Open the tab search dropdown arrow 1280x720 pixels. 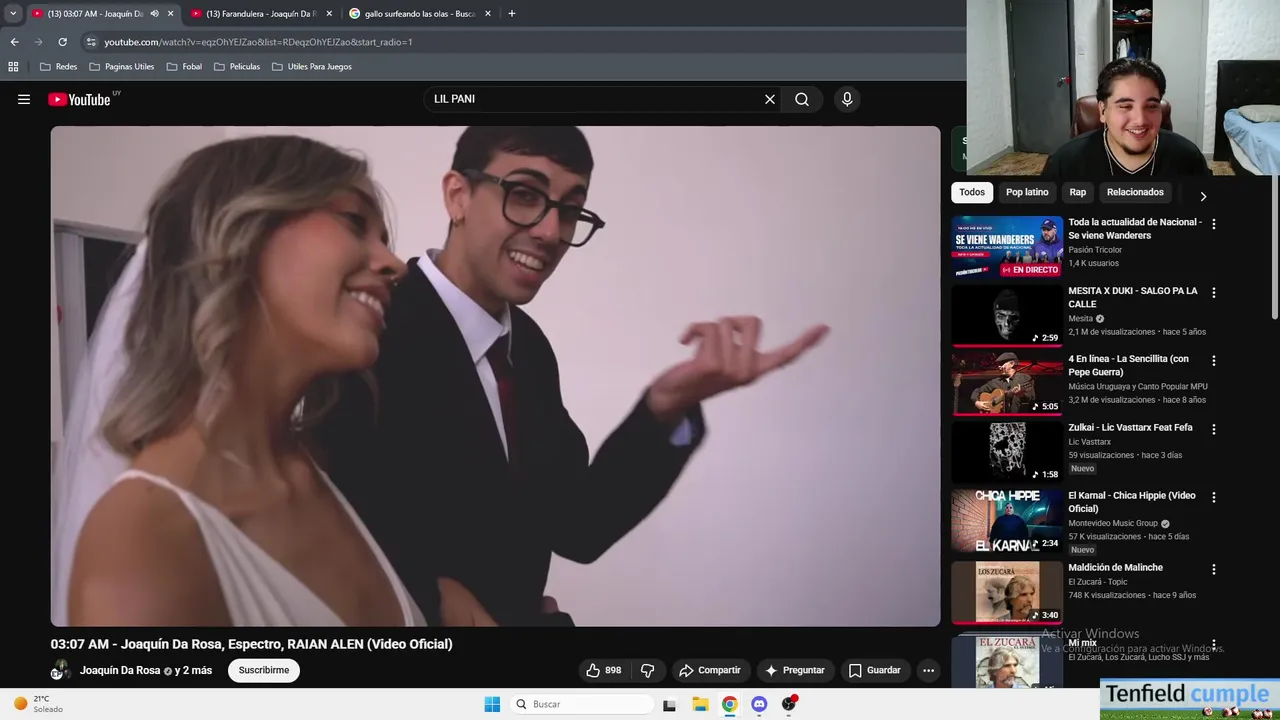[x=12, y=14]
